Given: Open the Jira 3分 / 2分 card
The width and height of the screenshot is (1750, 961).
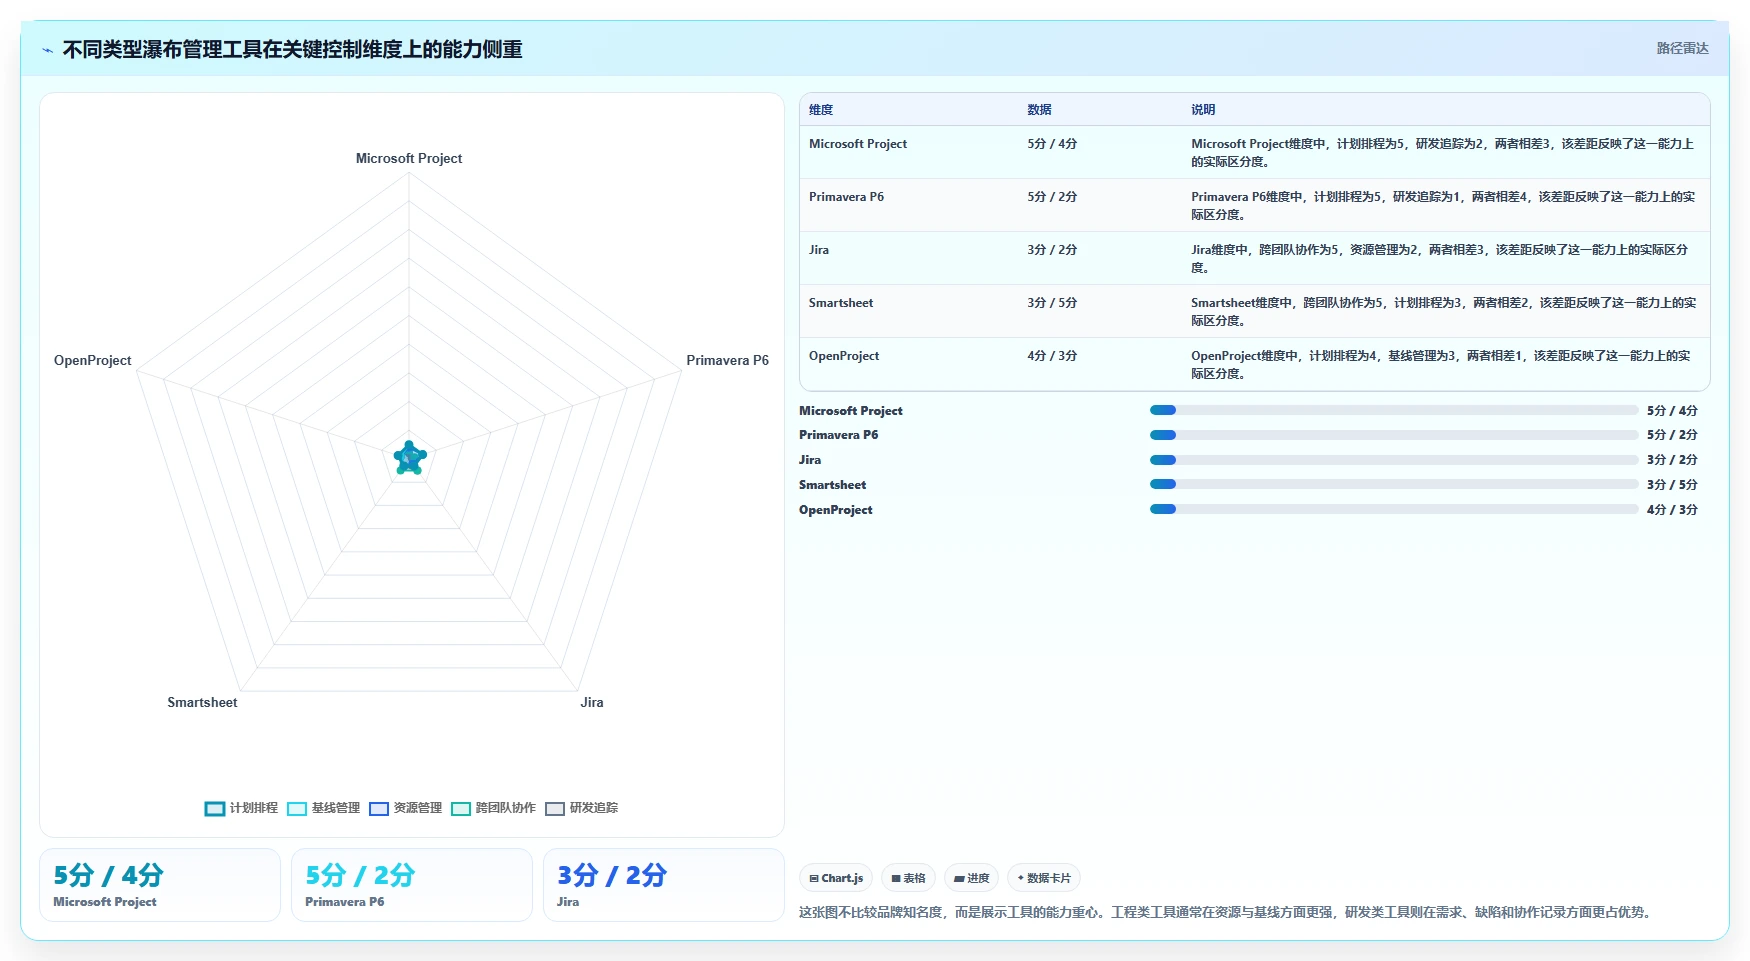Looking at the screenshot, I should pos(664,885).
